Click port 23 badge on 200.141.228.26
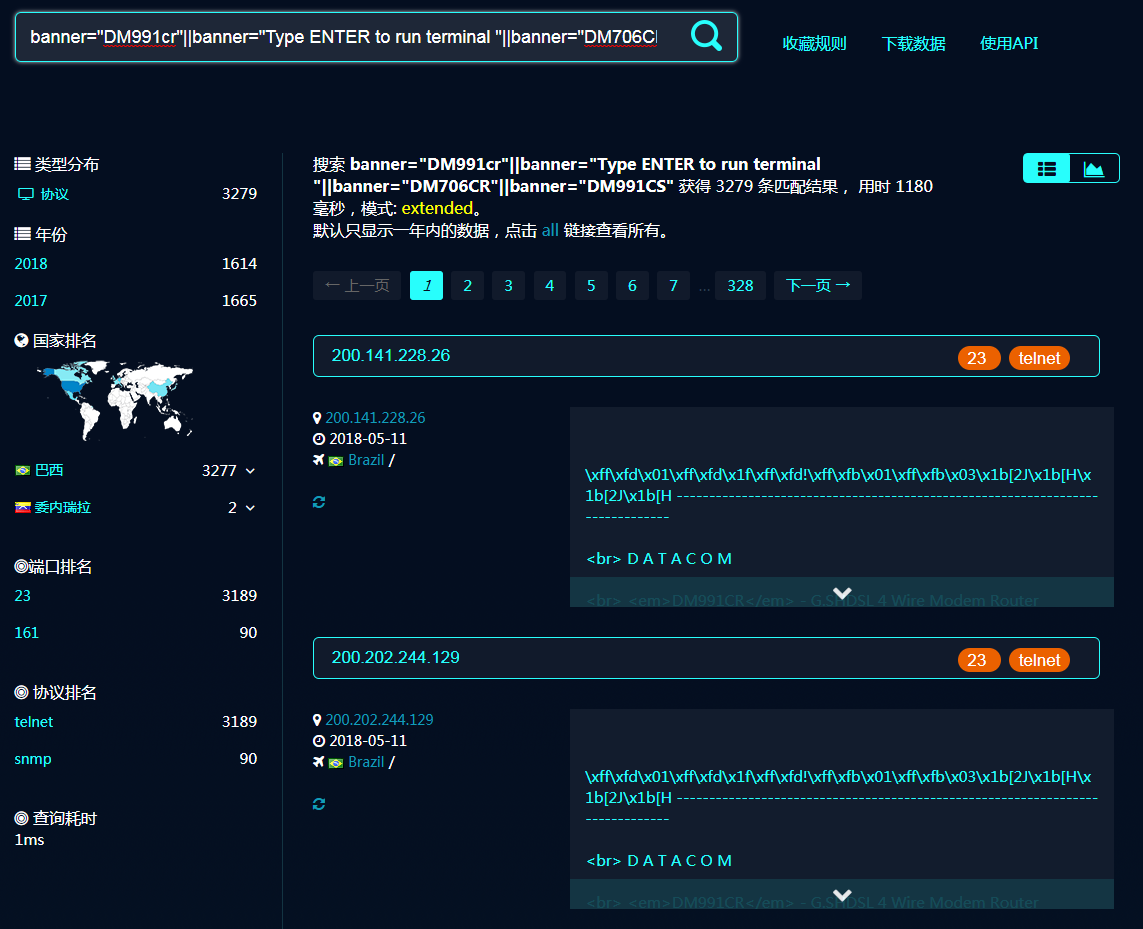The image size is (1143, 929). [978, 358]
